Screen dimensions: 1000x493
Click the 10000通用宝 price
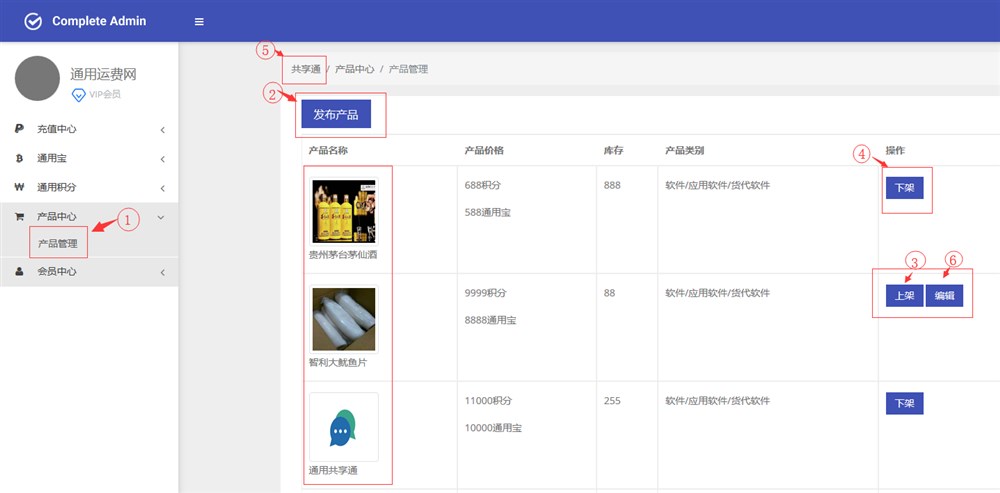[493, 428]
